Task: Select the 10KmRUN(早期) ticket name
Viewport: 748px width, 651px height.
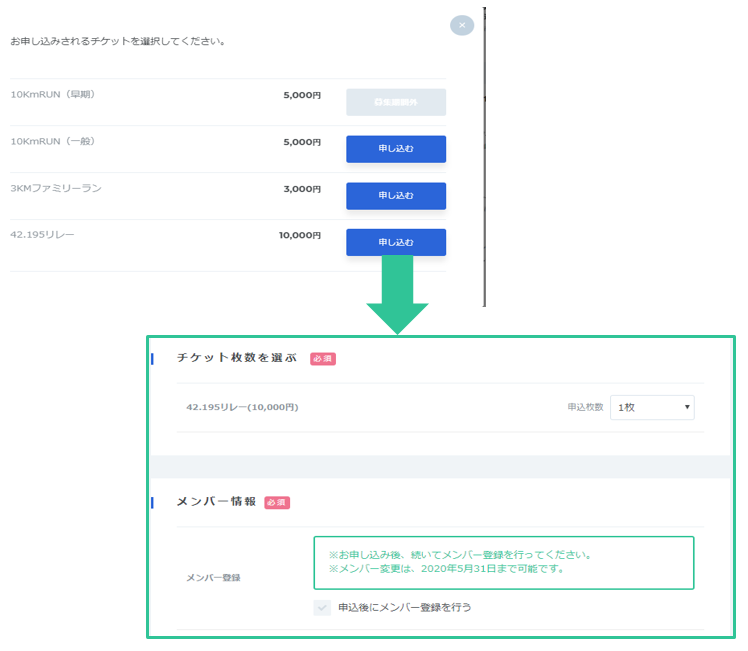Action: [52, 94]
